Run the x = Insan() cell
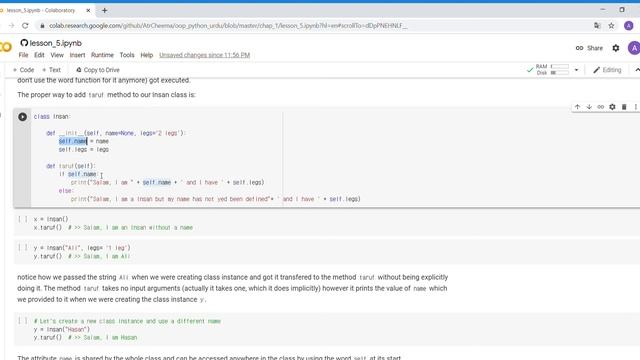Image resolution: width=640 pixels, height=360 pixels. (23, 219)
